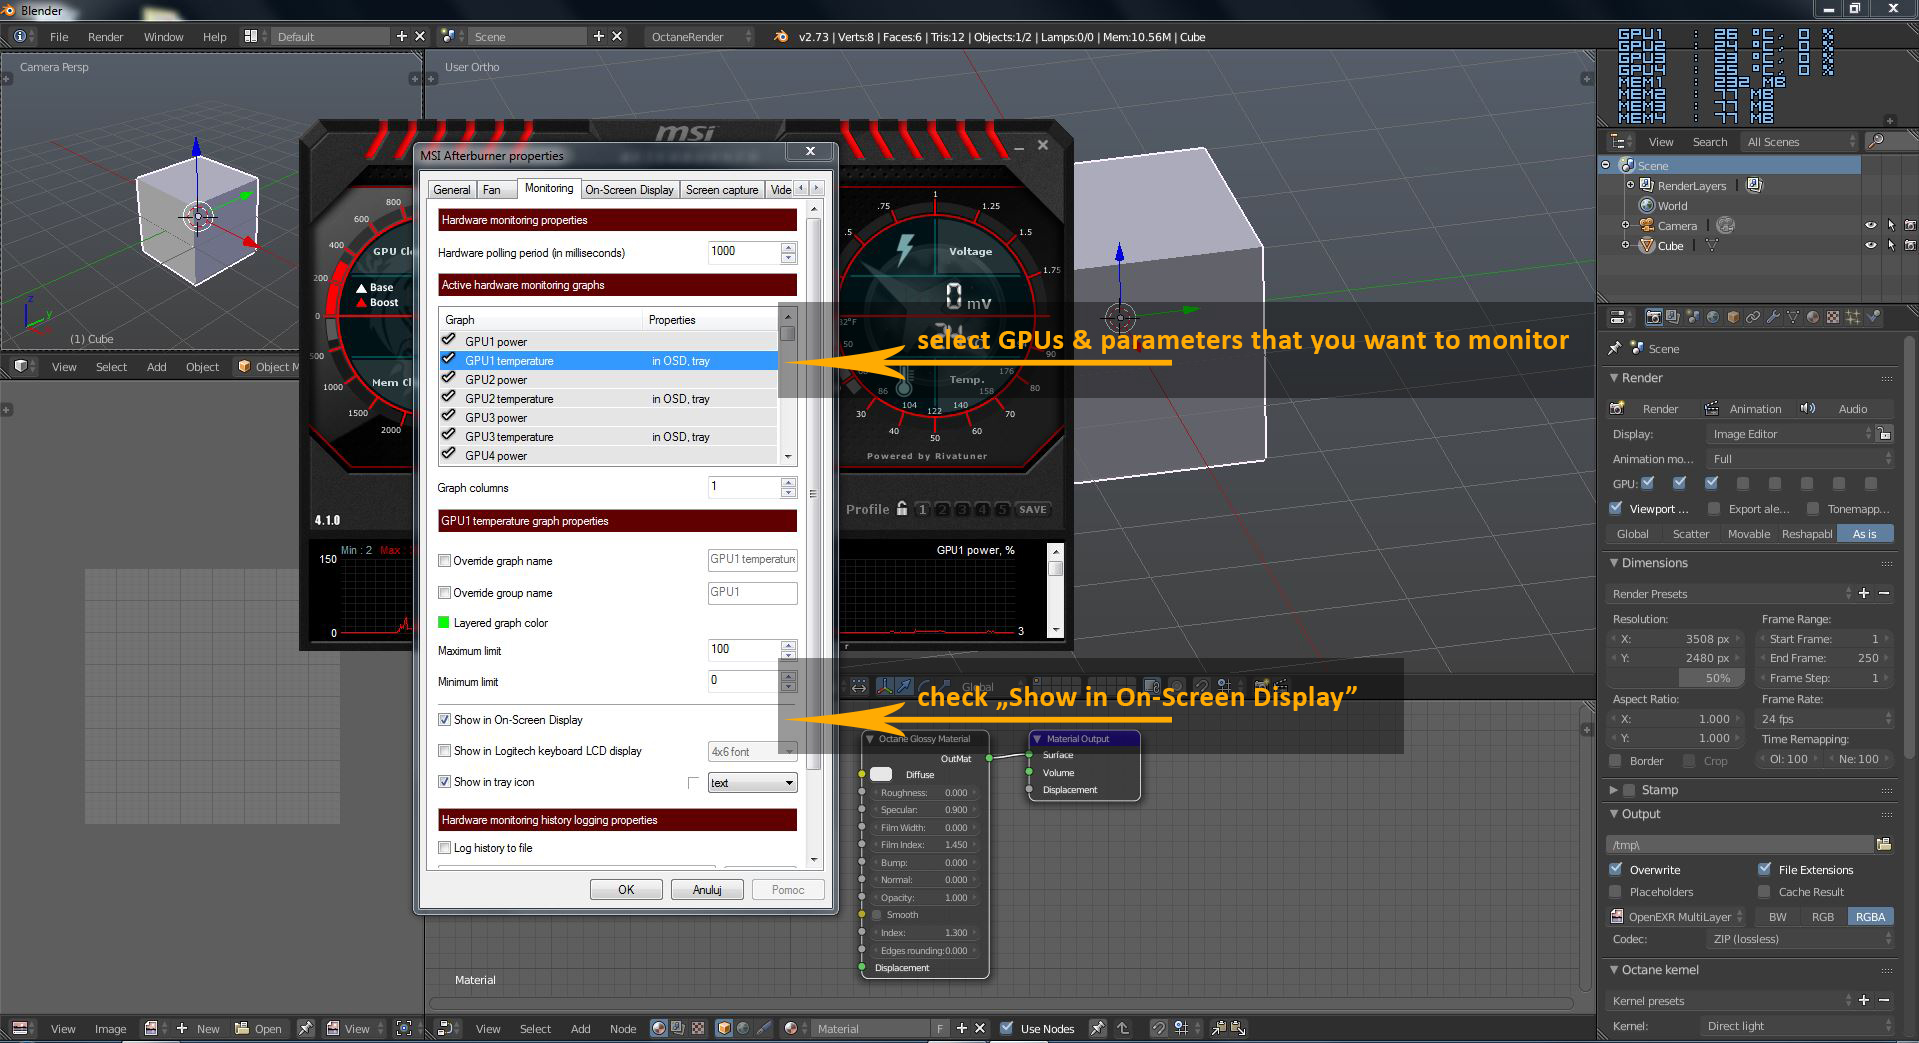Open the object properties cube icon
Screen dimensions: 1919x1043
1733,317
